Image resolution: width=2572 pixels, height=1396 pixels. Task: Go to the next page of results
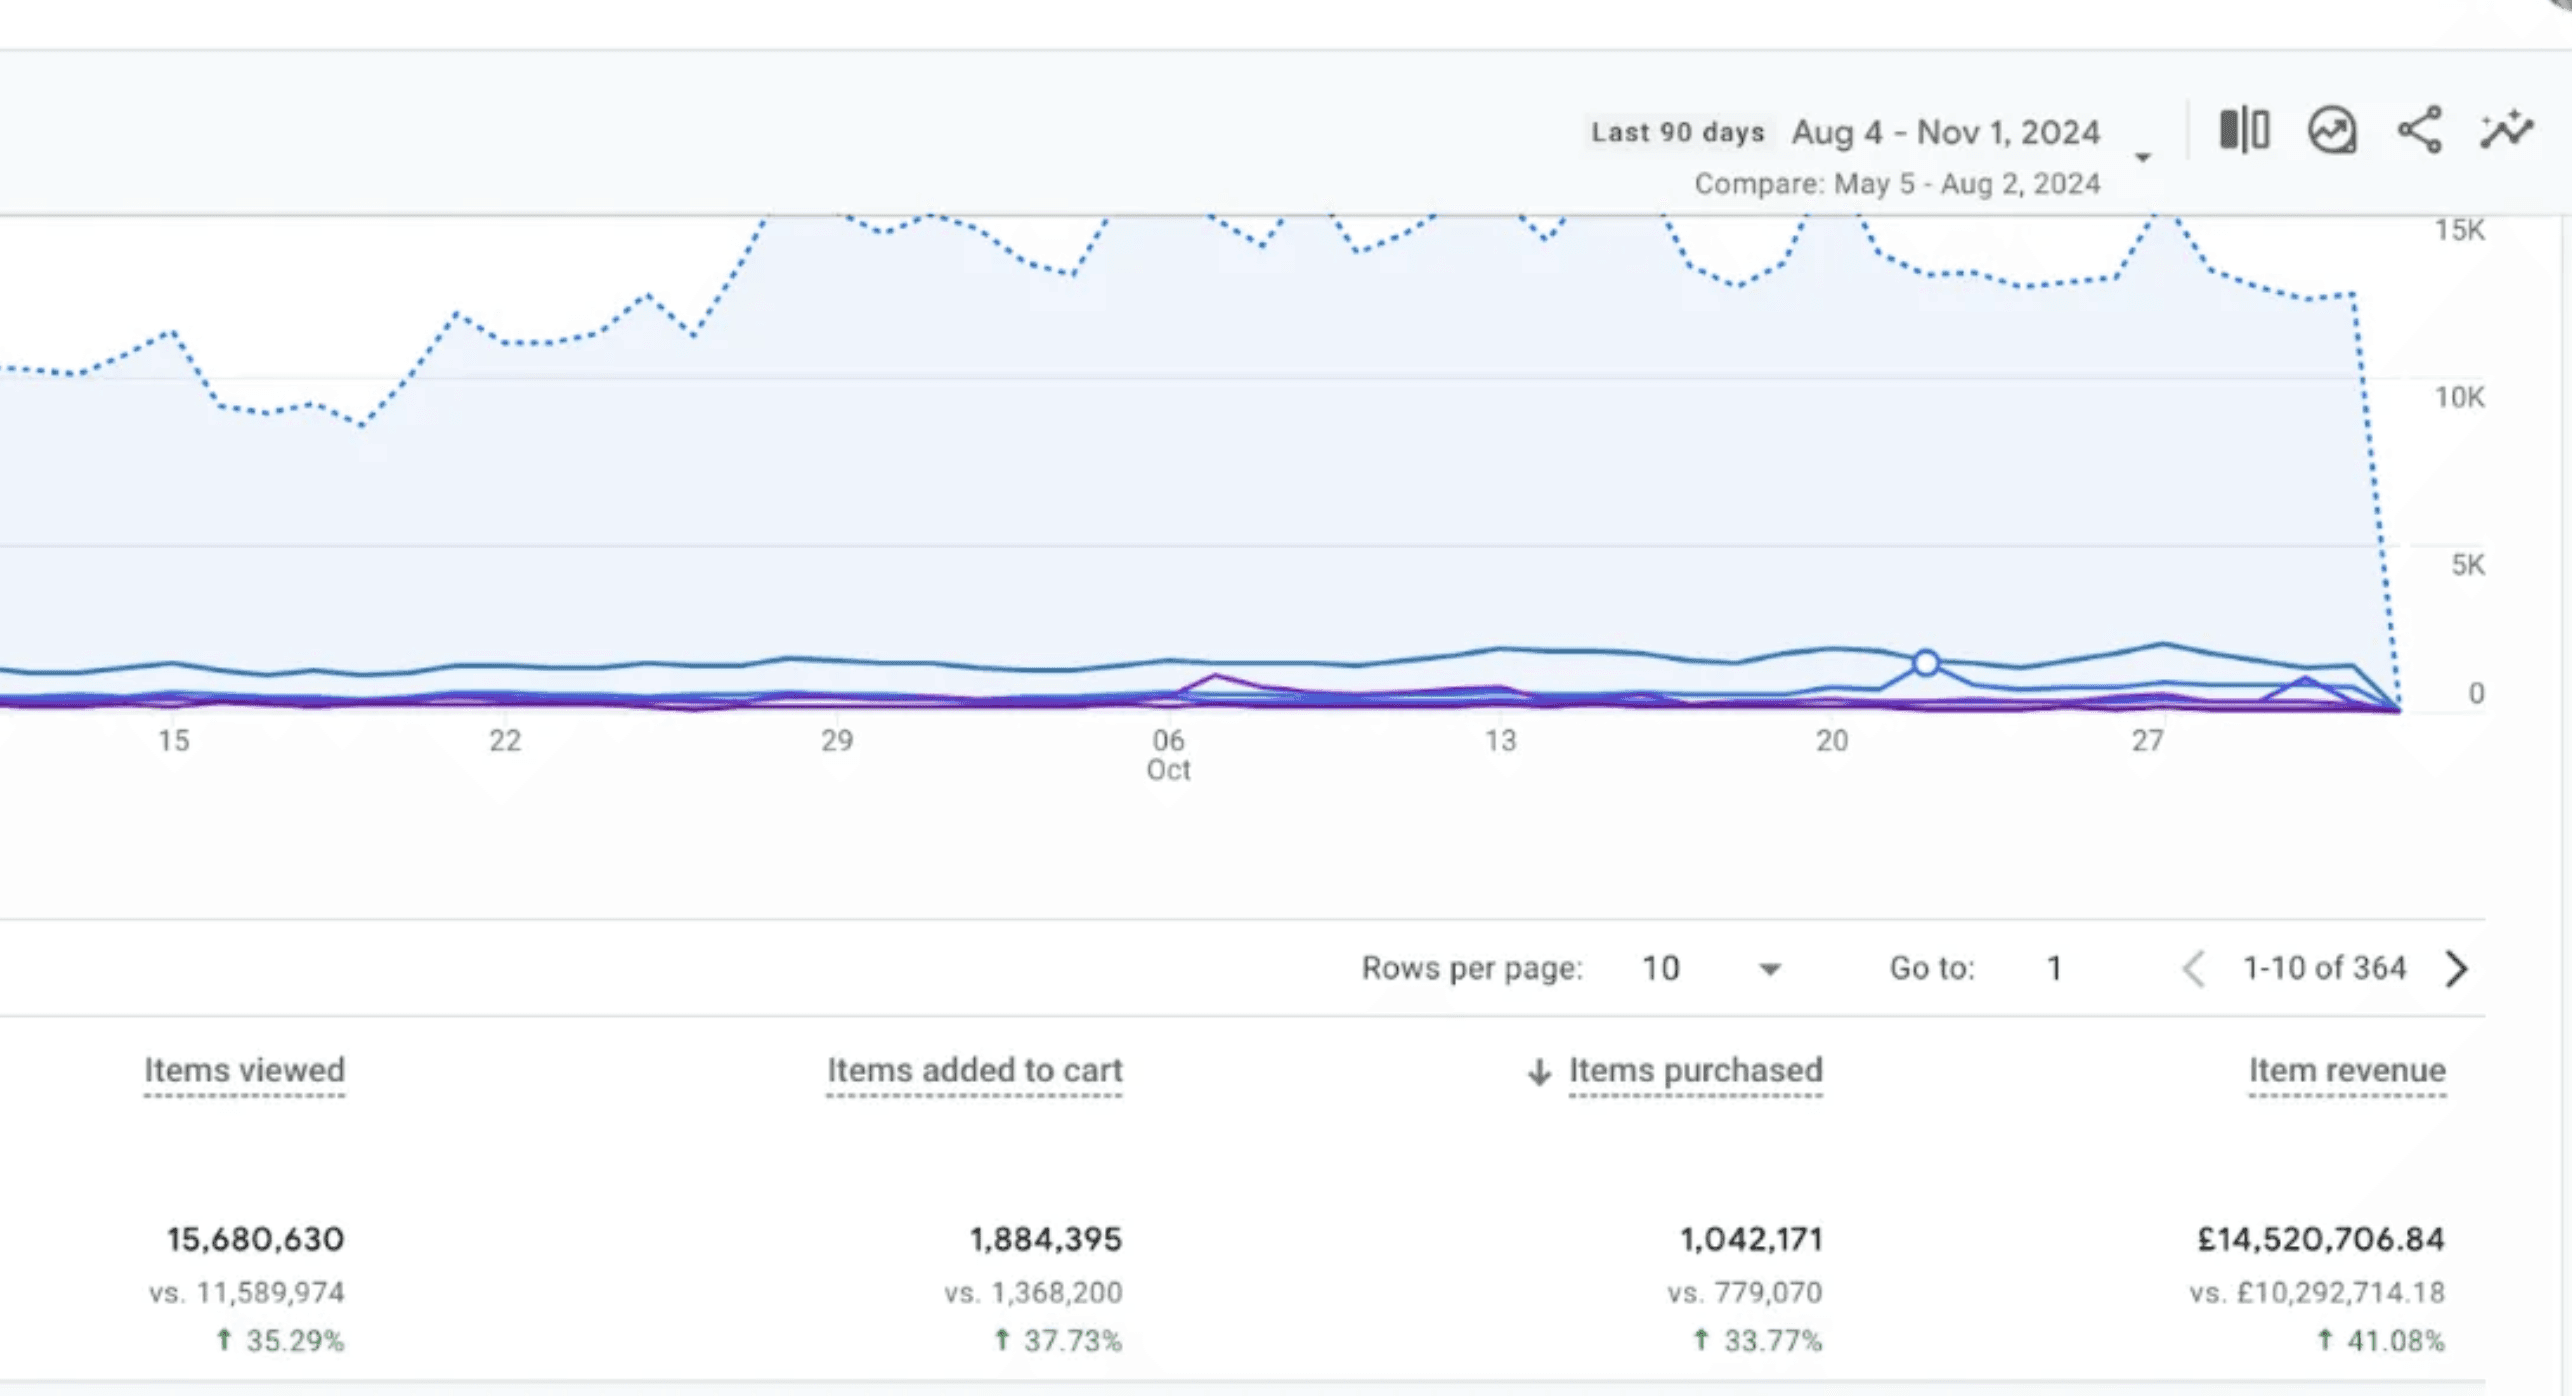[2456, 968]
